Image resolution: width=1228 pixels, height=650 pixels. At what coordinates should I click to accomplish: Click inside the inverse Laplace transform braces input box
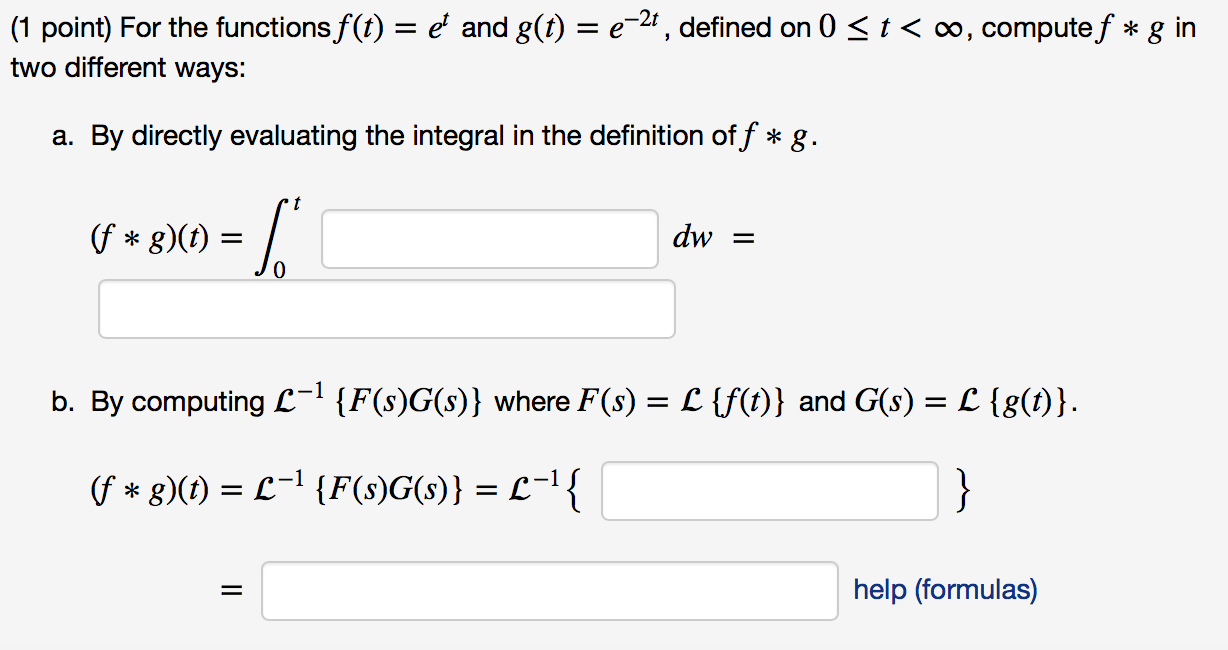tap(770, 490)
